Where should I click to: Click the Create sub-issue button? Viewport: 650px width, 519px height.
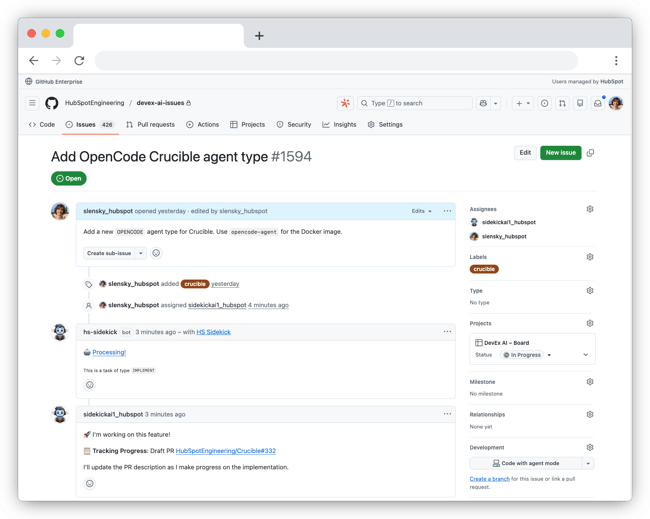point(109,253)
